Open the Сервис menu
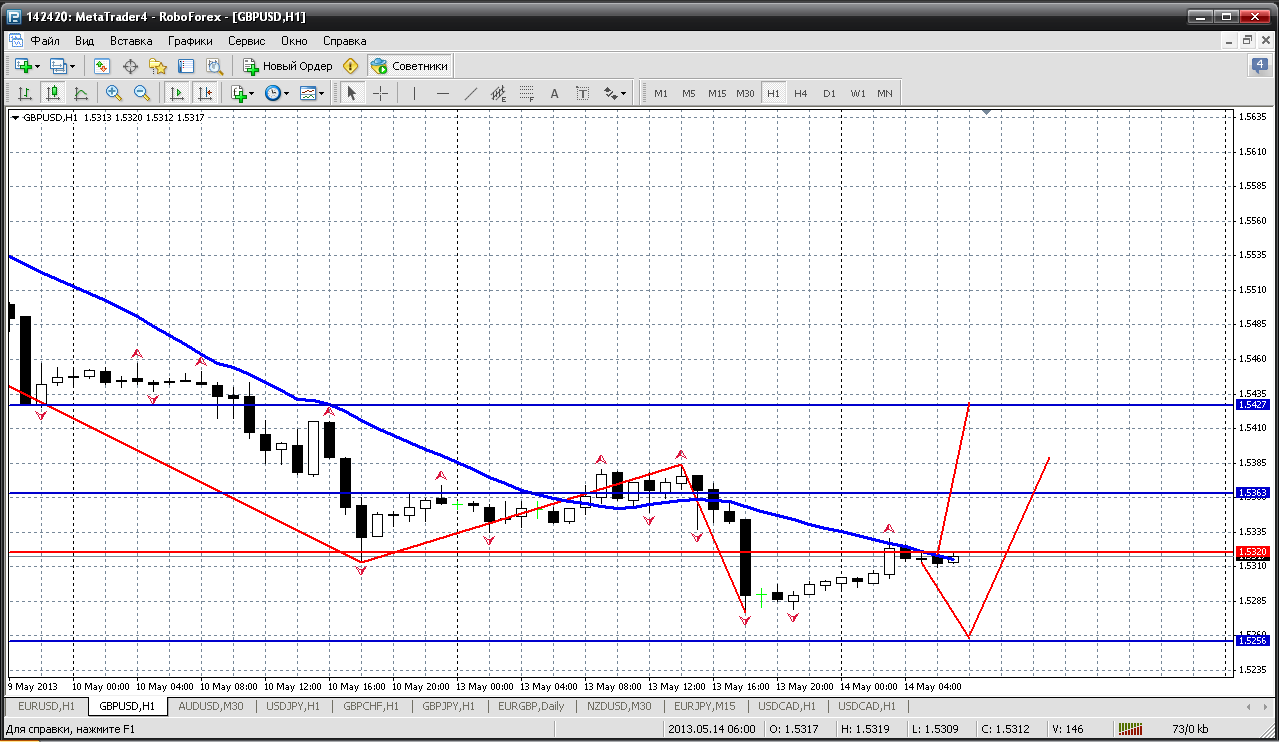The height and width of the screenshot is (742, 1279). [247, 41]
